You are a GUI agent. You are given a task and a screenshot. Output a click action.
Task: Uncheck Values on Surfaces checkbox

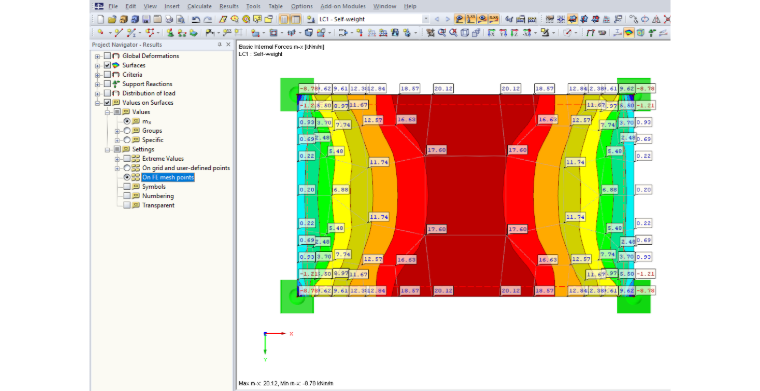(108, 103)
